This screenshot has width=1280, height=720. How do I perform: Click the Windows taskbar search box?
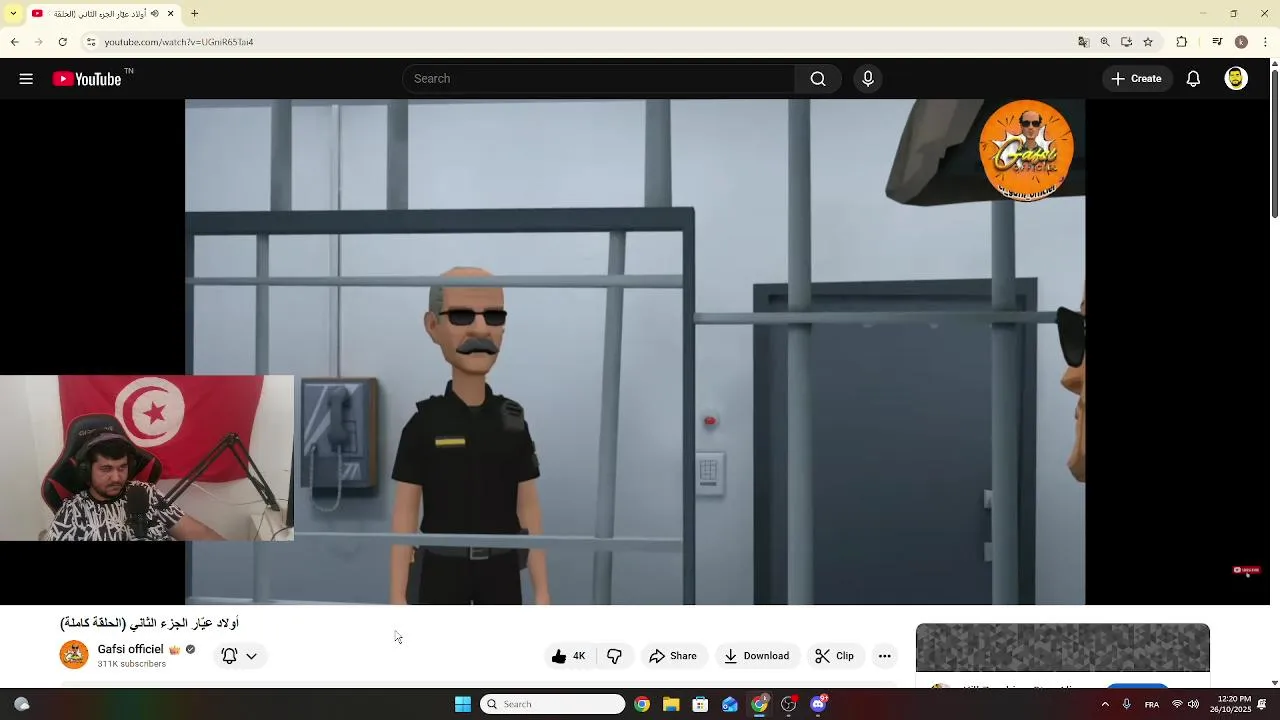pos(552,704)
